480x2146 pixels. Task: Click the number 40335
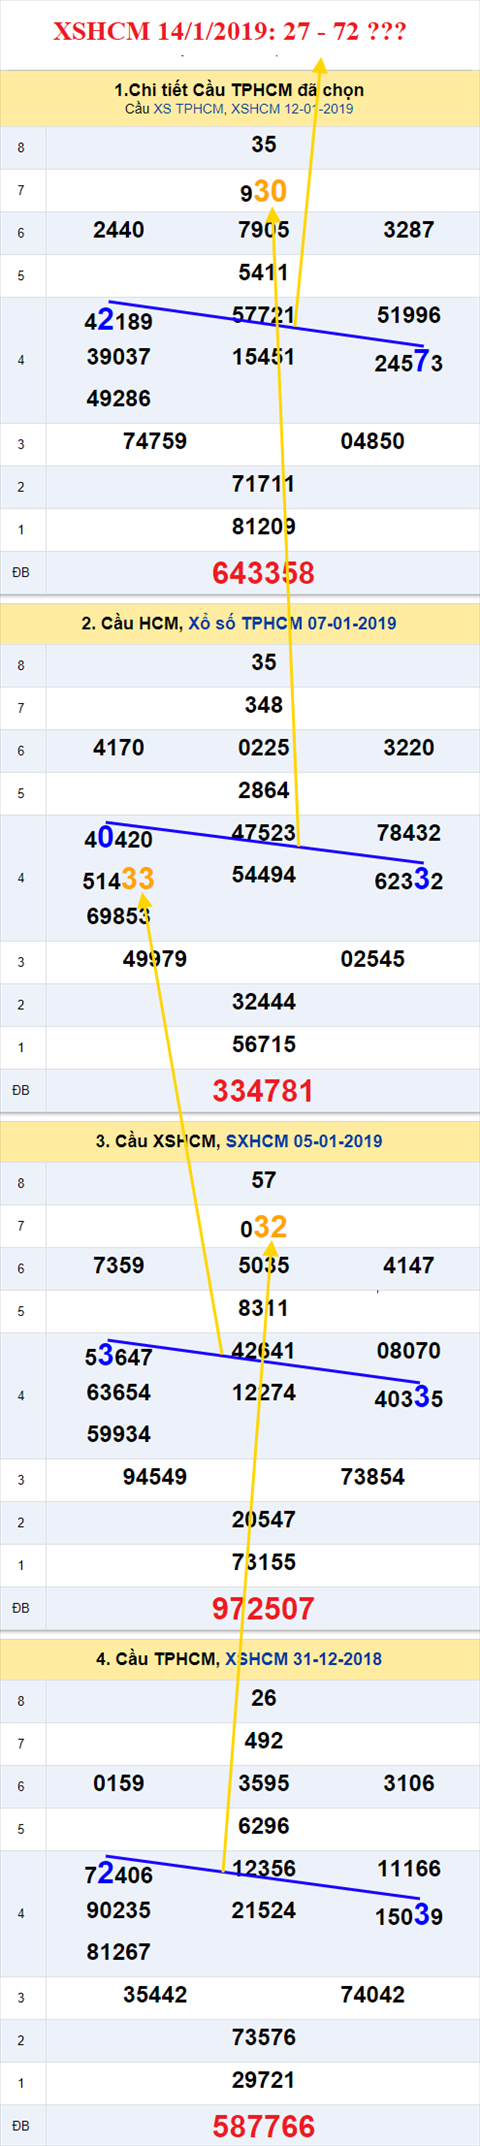pos(409,1398)
